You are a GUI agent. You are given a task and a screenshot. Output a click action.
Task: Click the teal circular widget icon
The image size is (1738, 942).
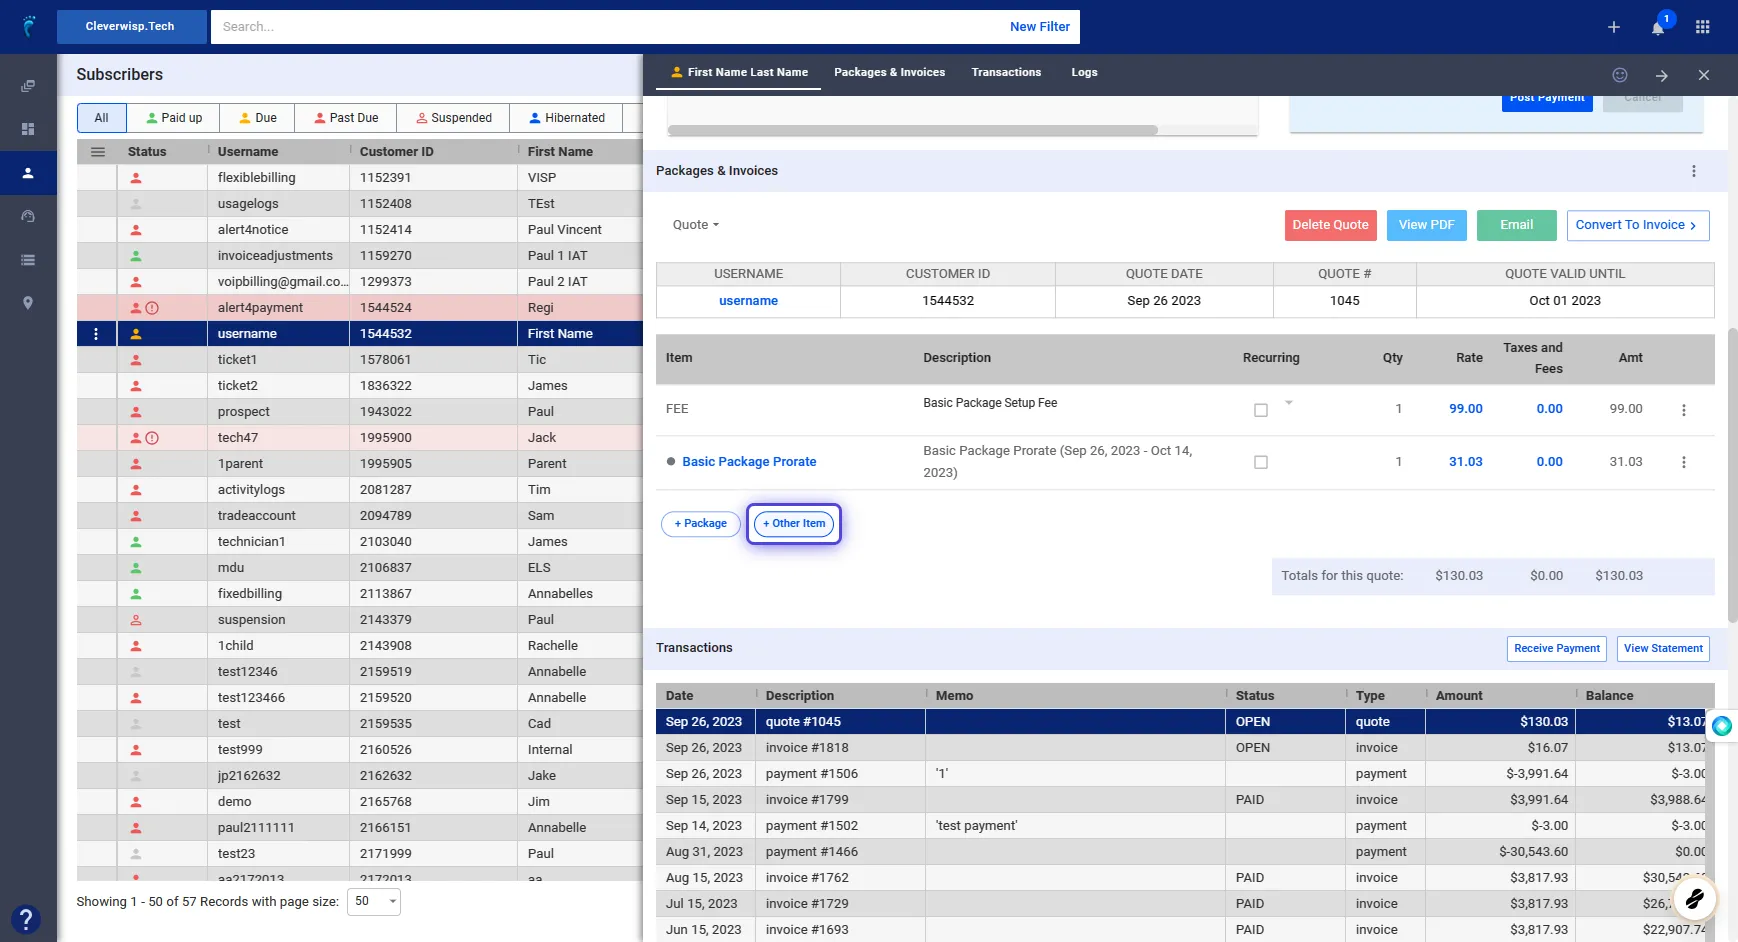[x=1722, y=726]
